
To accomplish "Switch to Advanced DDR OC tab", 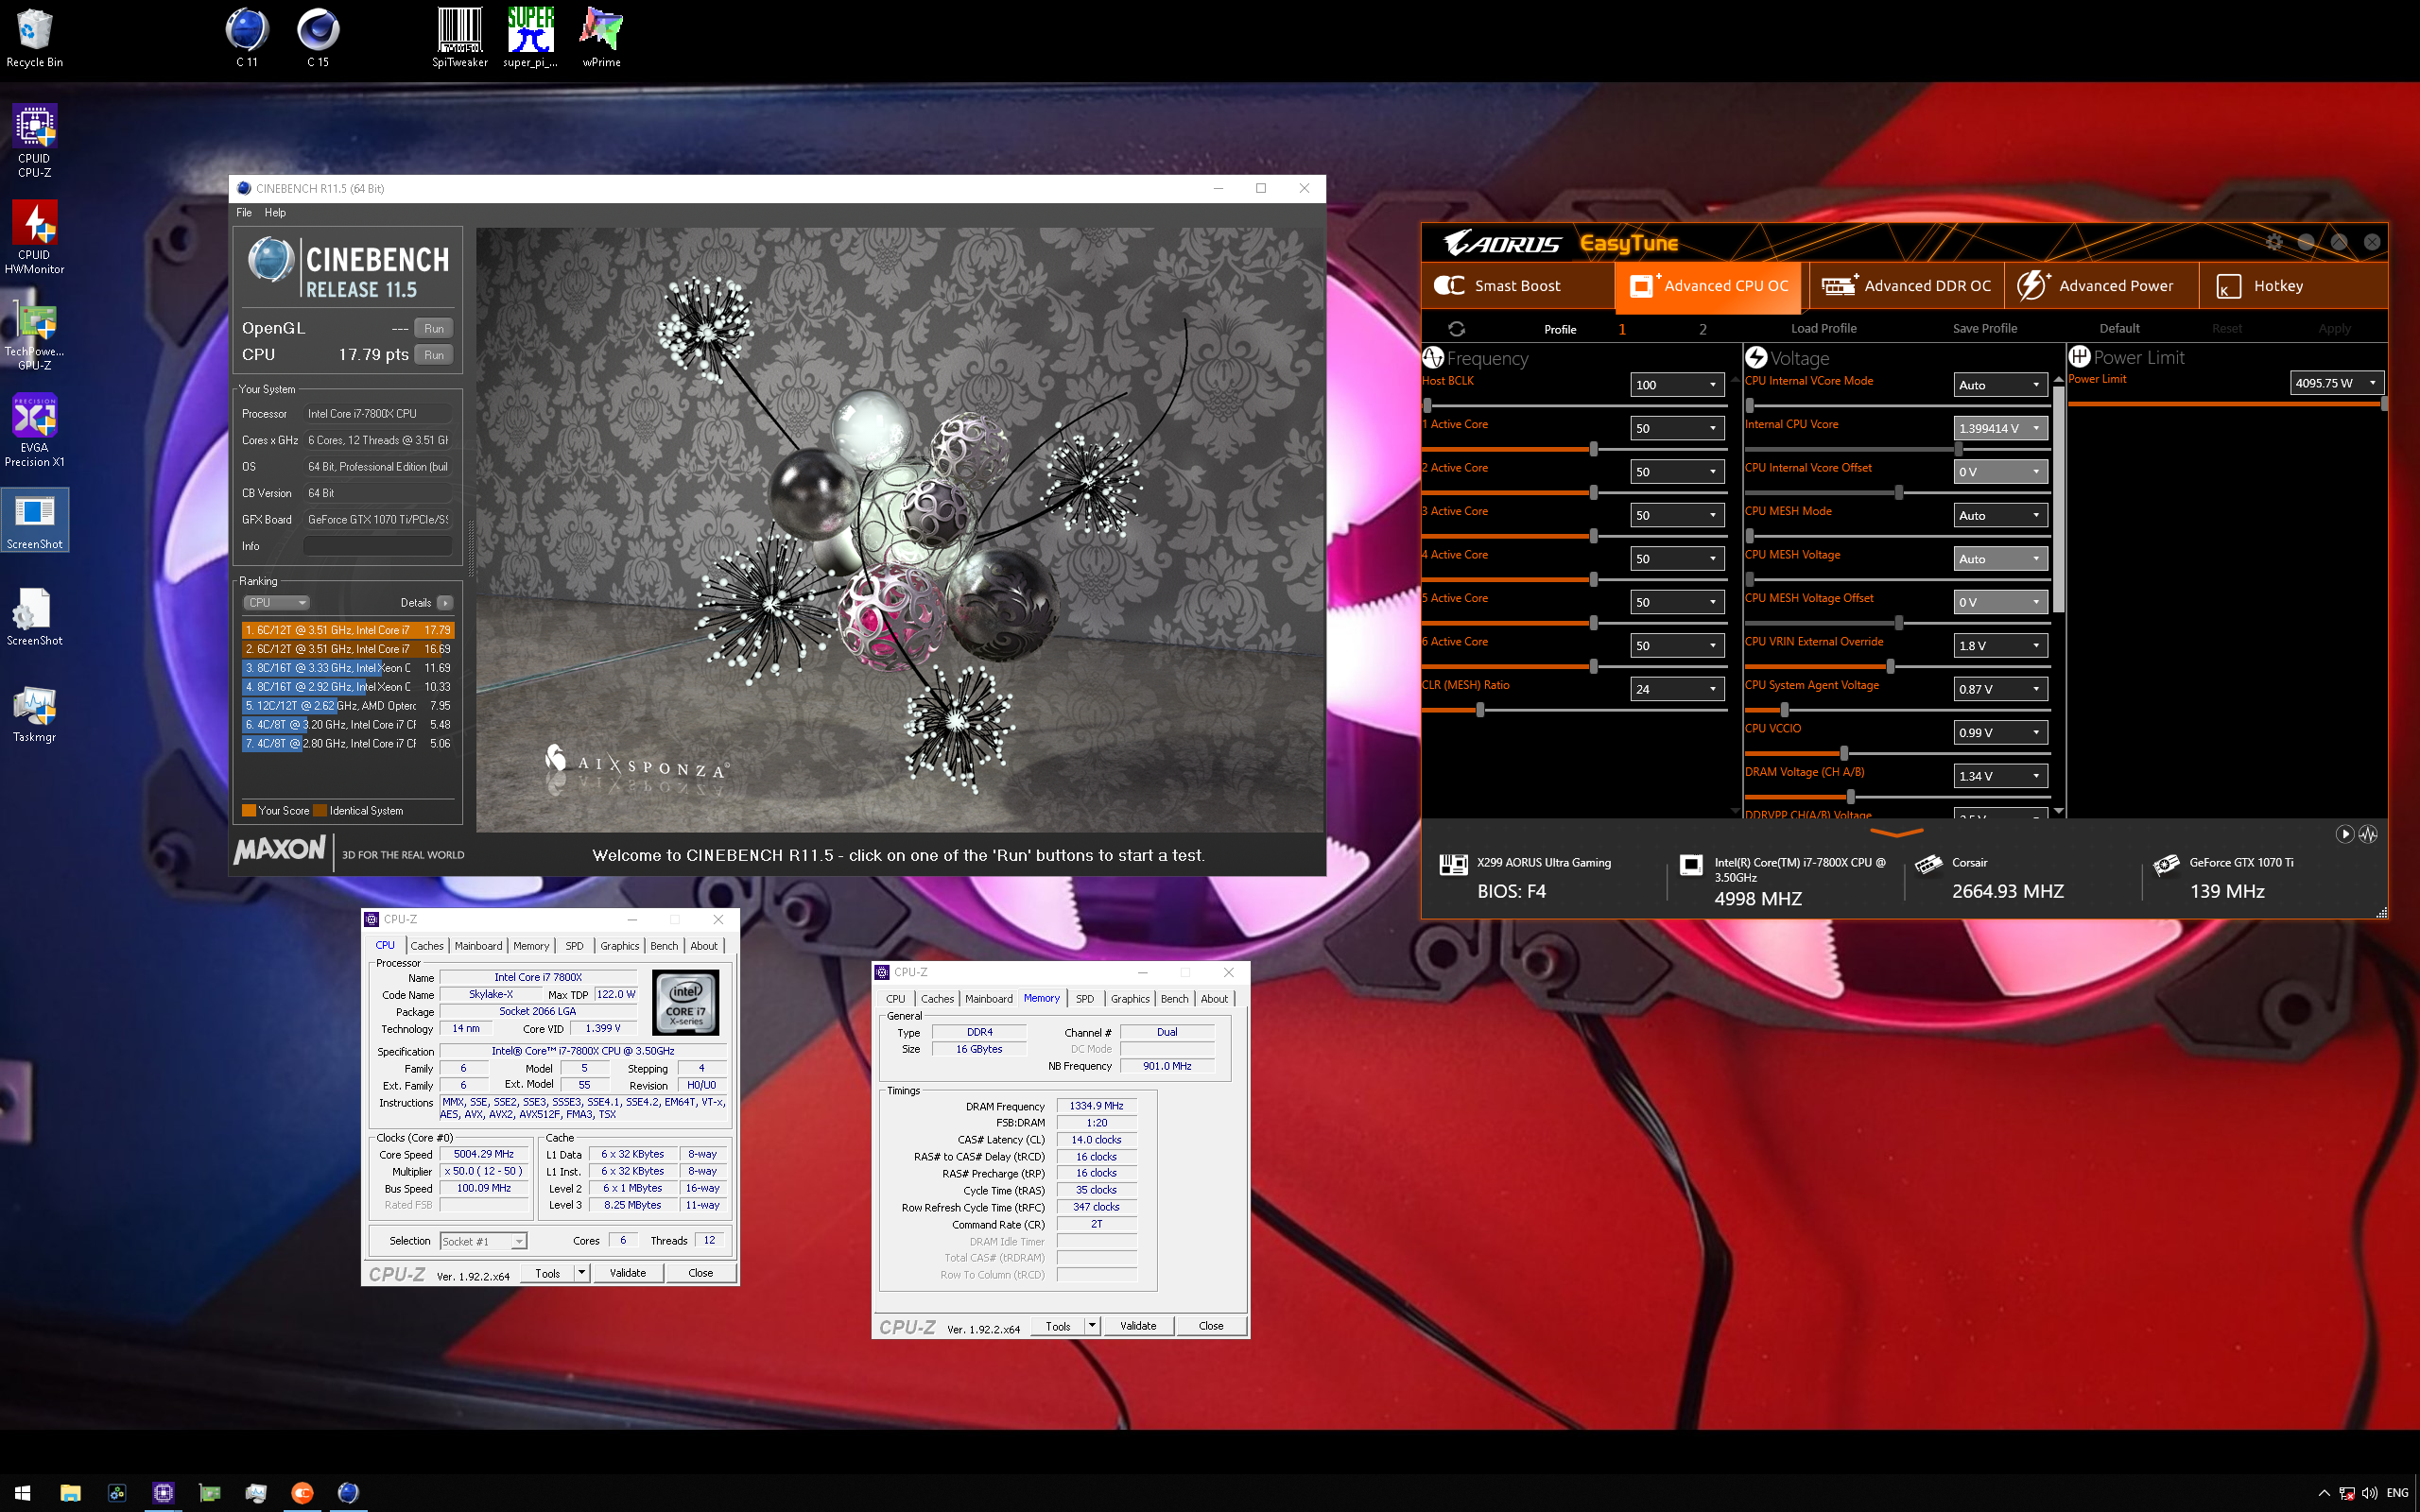I will click(x=1907, y=285).
